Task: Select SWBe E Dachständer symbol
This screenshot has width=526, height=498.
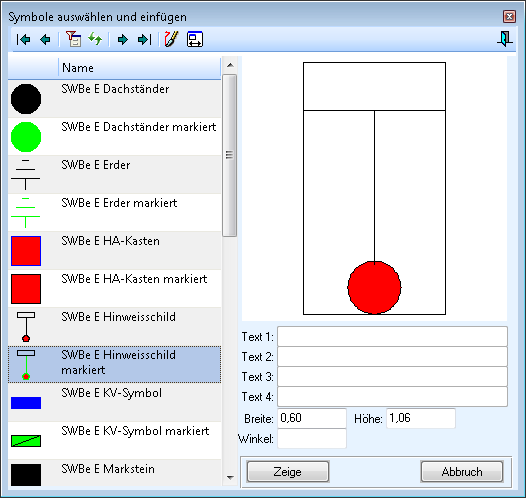Action: (114, 99)
